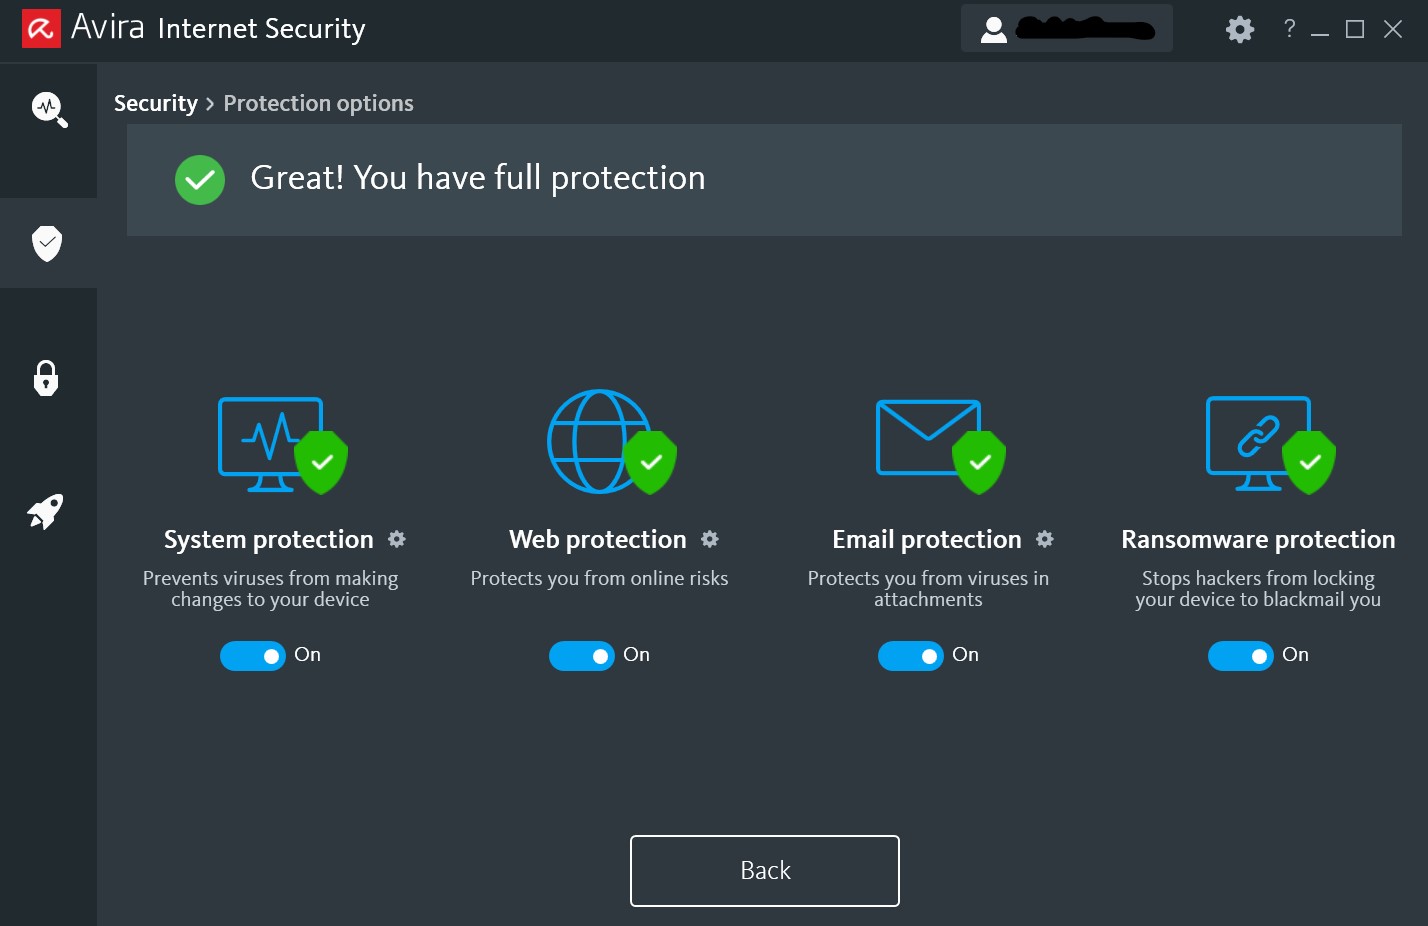Disable the Web protection switch
Screen dimensions: 1428x926
tap(582, 656)
